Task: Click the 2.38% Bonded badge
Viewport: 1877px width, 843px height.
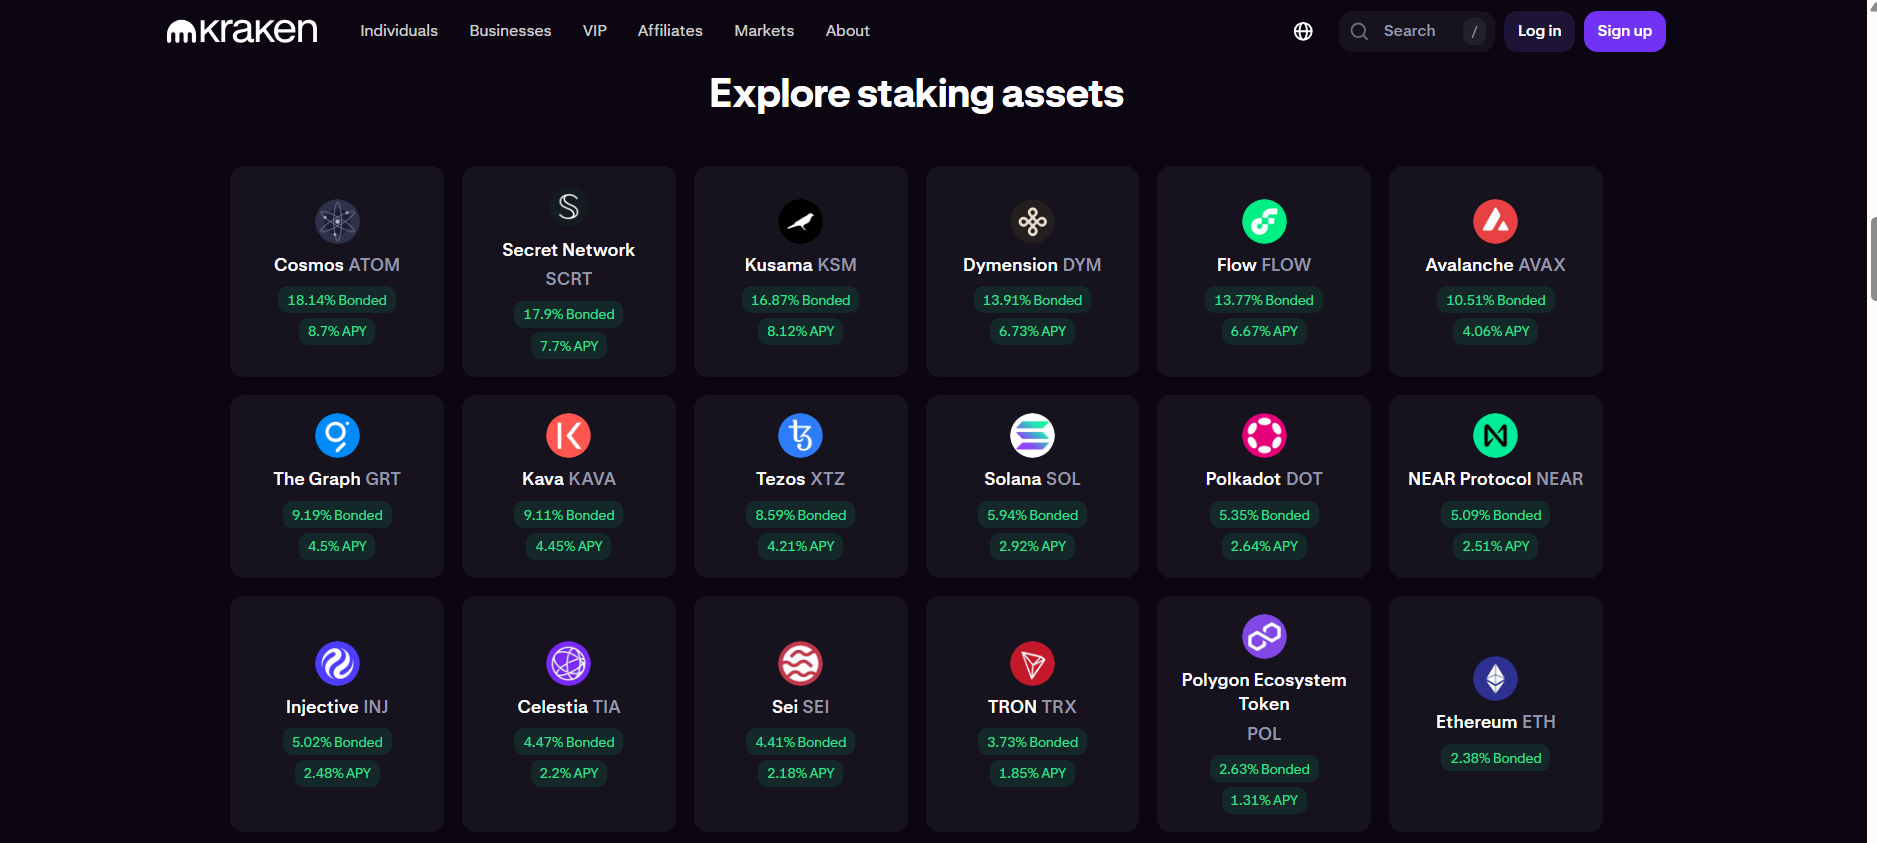Action: tap(1496, 758)
